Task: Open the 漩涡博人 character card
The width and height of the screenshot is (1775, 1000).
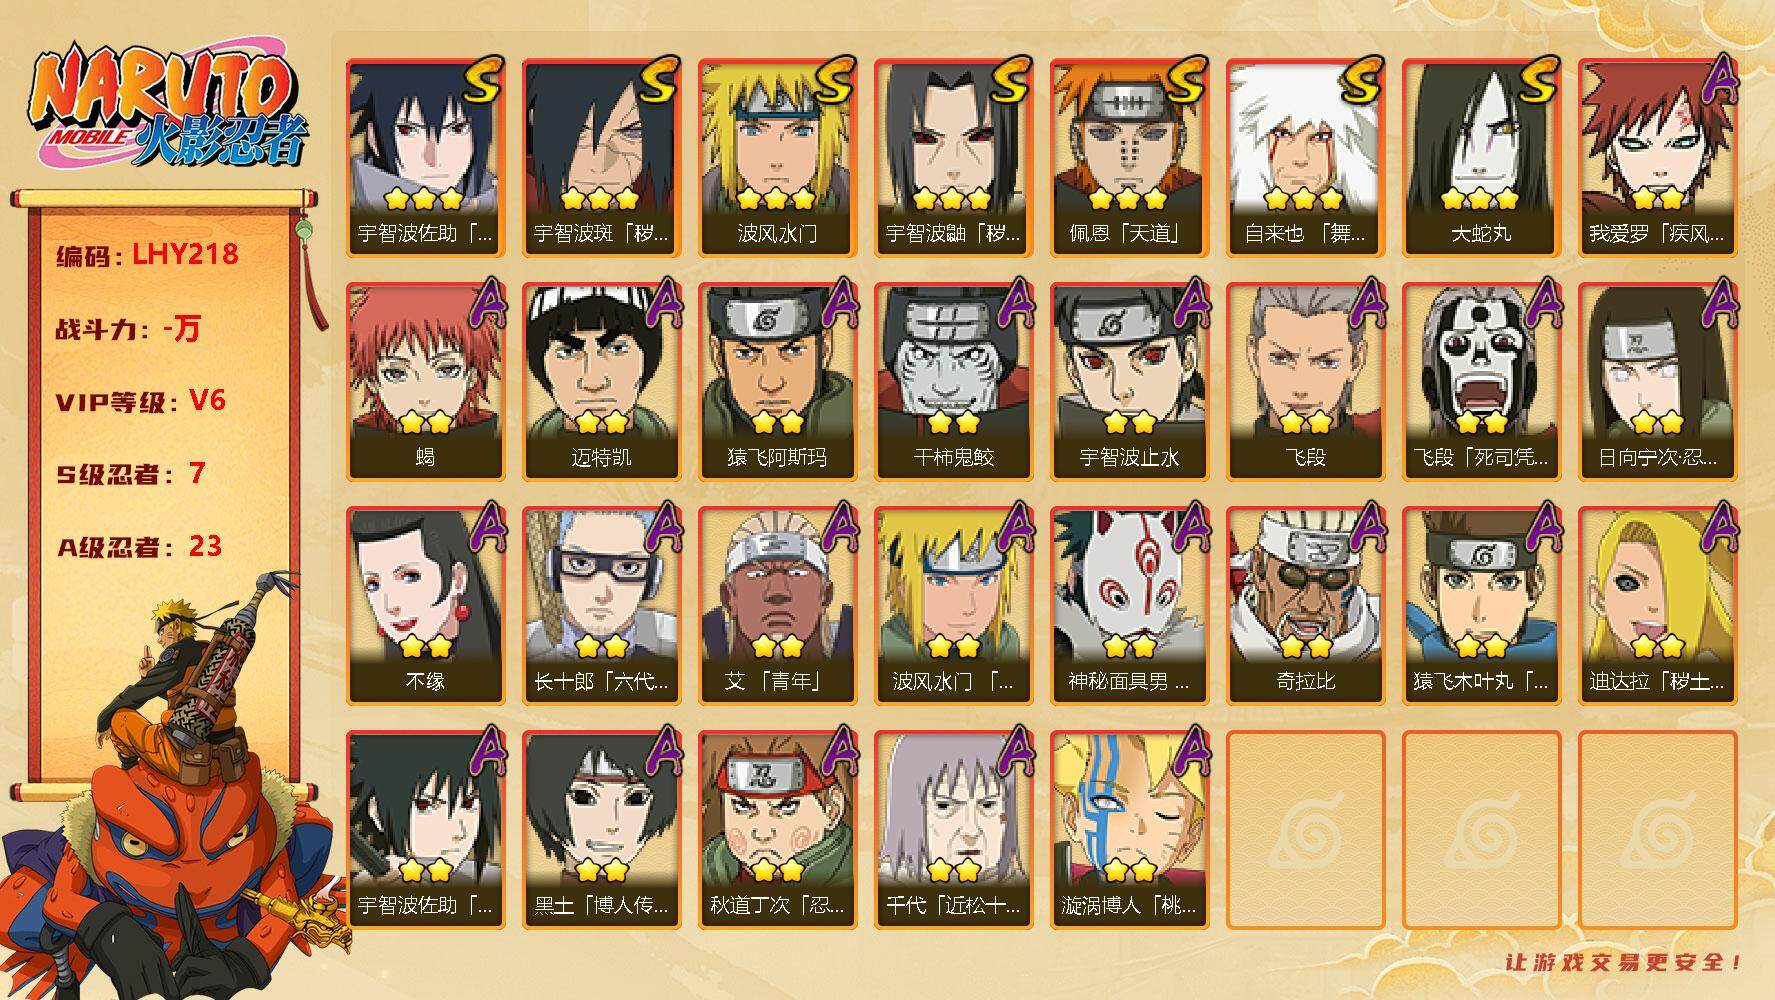Action: coord(1129,829)
